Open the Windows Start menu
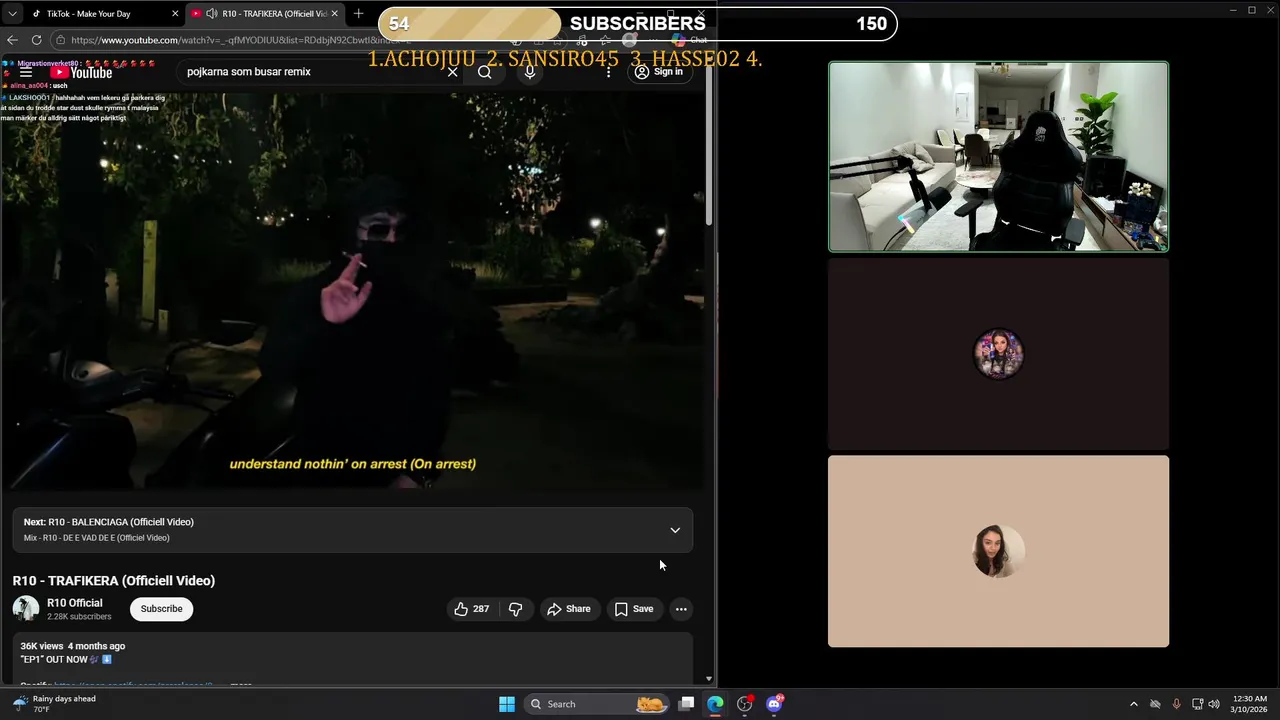 (x=507, y=704)
